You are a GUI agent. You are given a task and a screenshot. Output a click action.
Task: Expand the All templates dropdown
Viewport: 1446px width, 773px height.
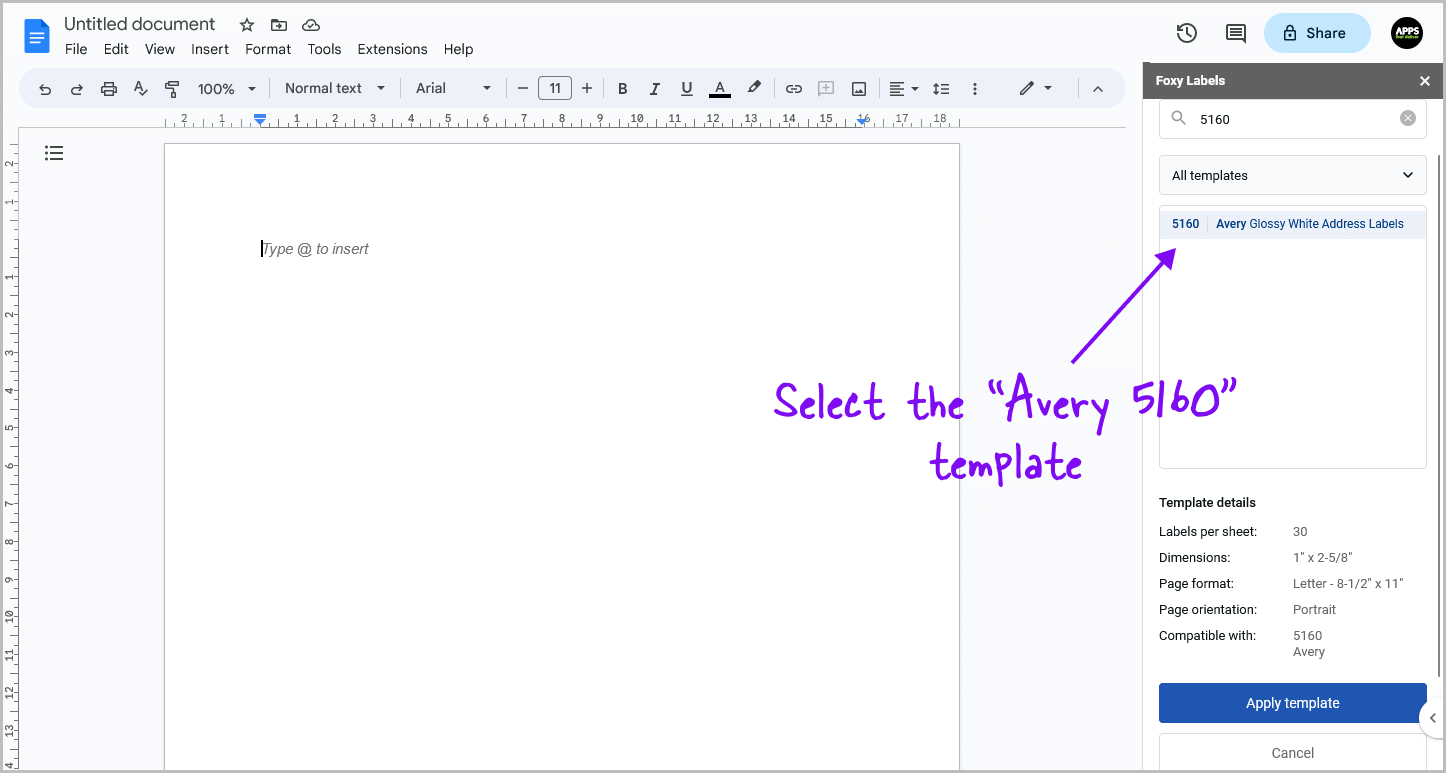1293,175
